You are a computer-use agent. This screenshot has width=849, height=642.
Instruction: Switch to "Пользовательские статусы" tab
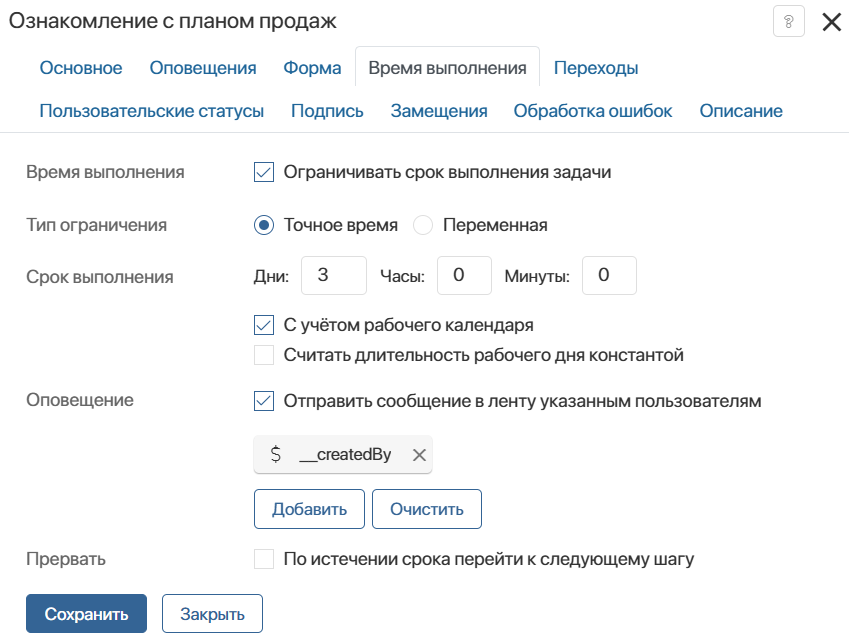pyautogui.click(x=152, y=111)
